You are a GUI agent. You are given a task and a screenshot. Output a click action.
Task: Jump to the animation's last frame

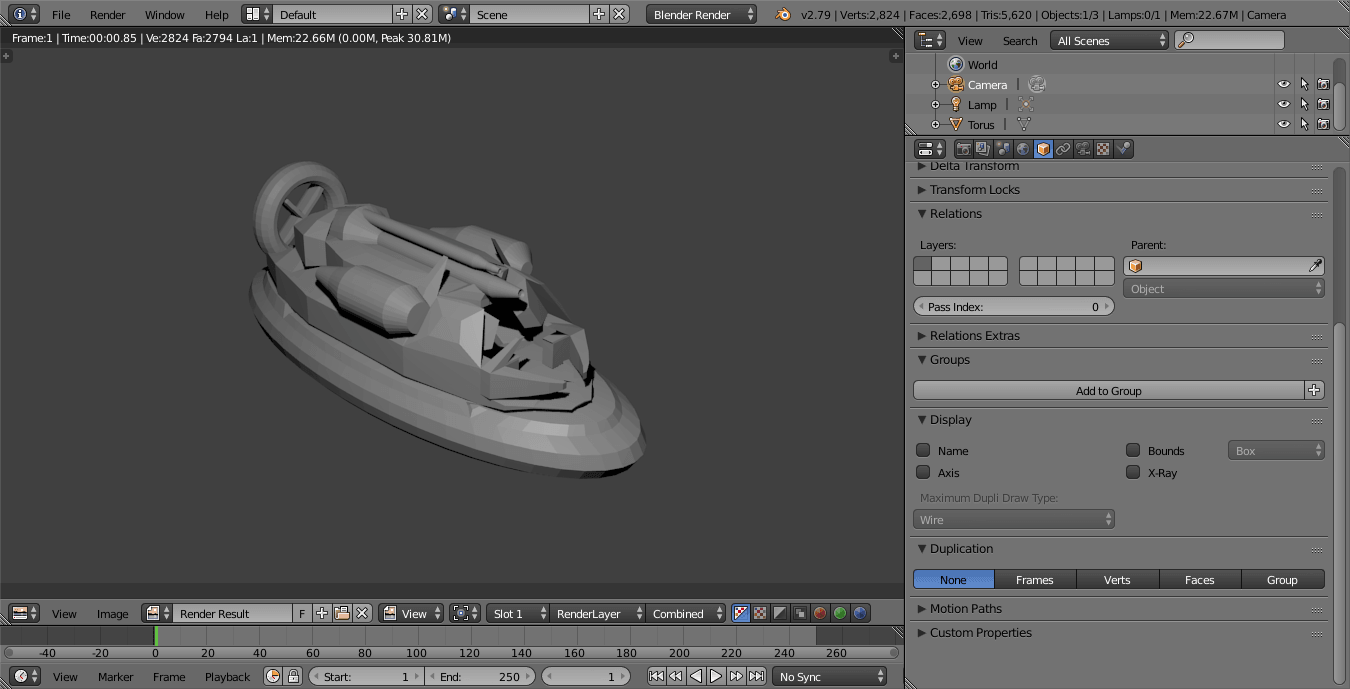pyautogui.click(x=757, y=677)
